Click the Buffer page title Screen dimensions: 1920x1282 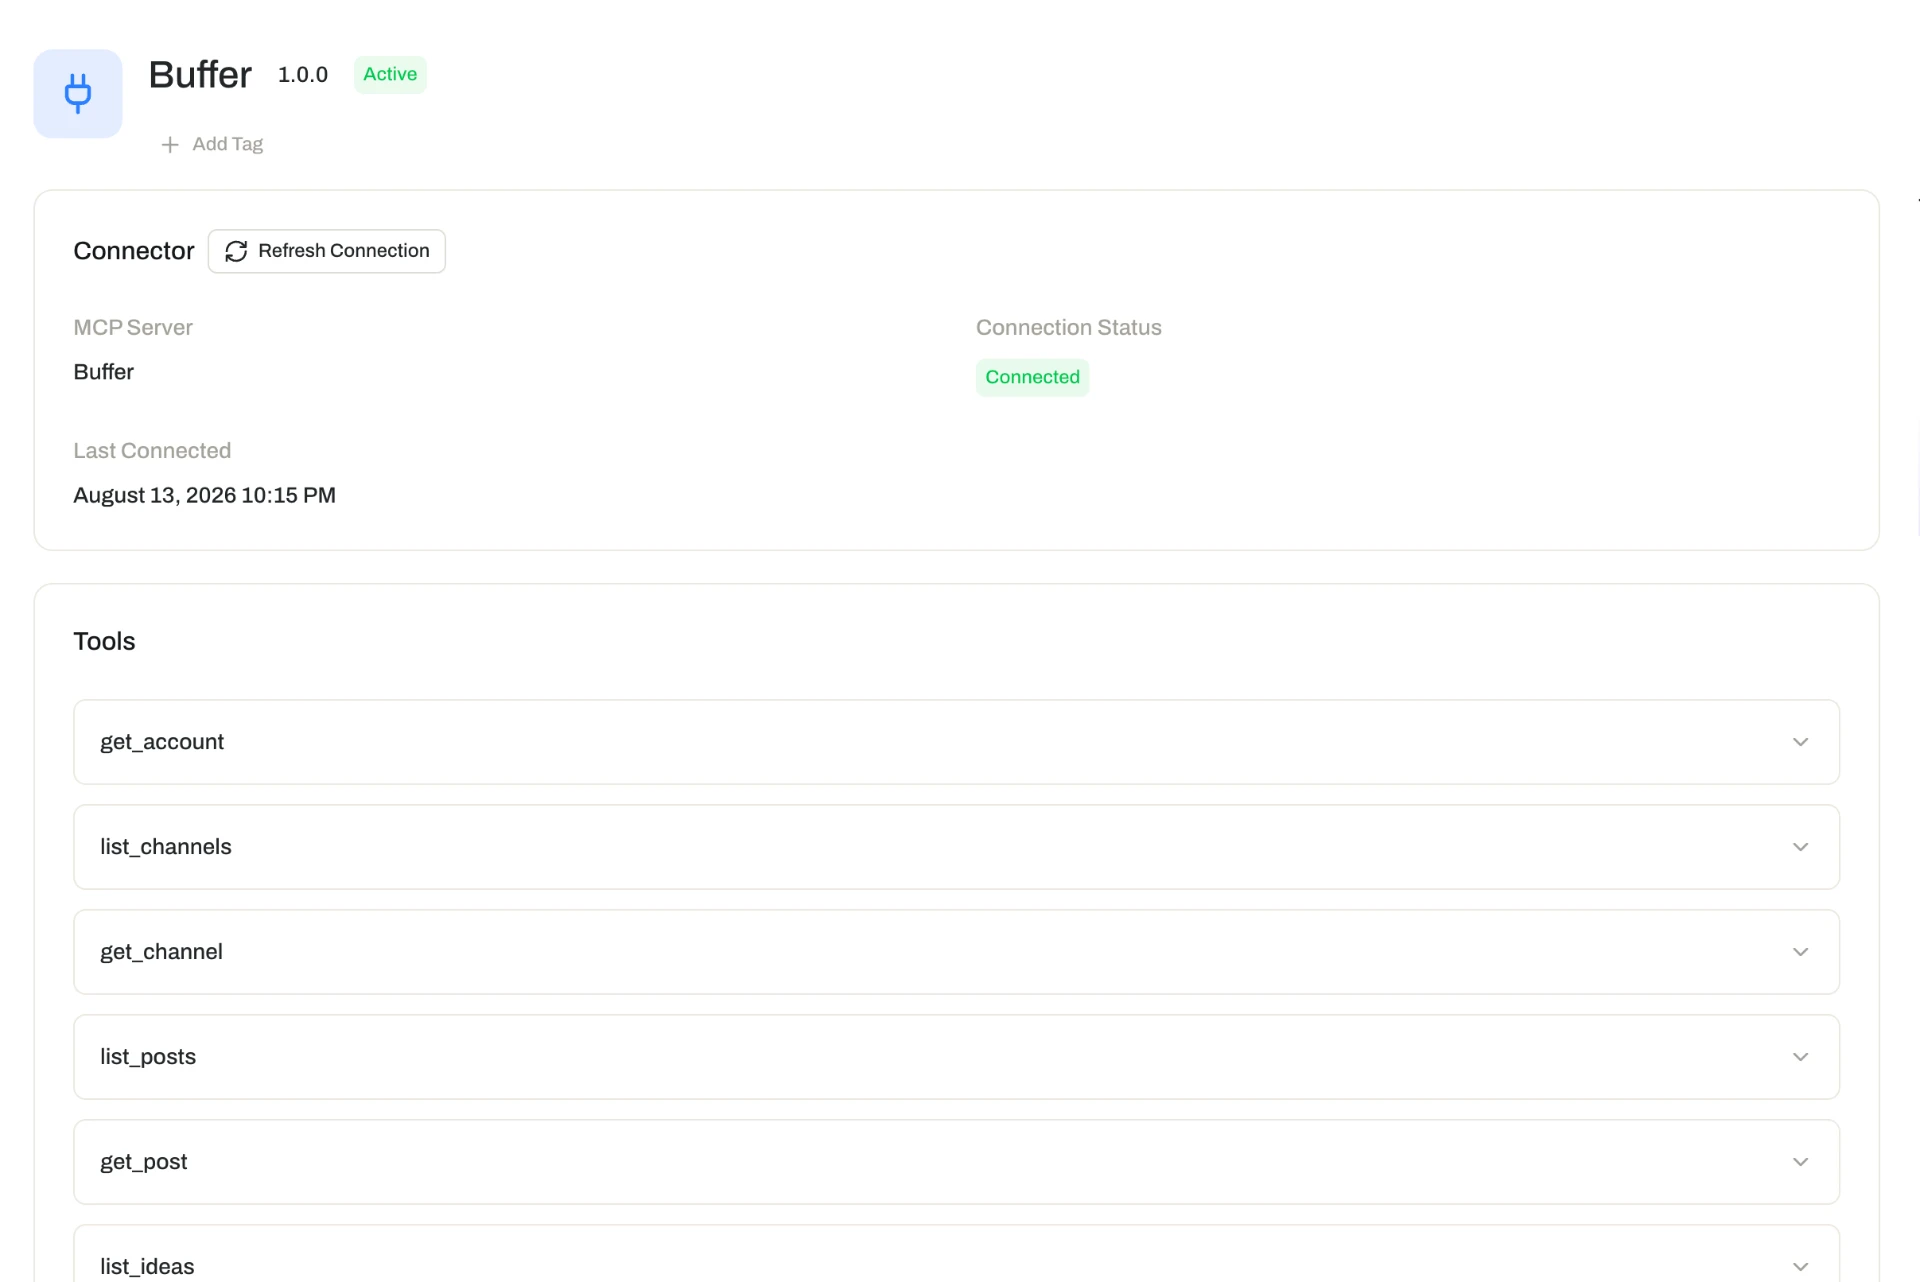[x=200, y=75]
